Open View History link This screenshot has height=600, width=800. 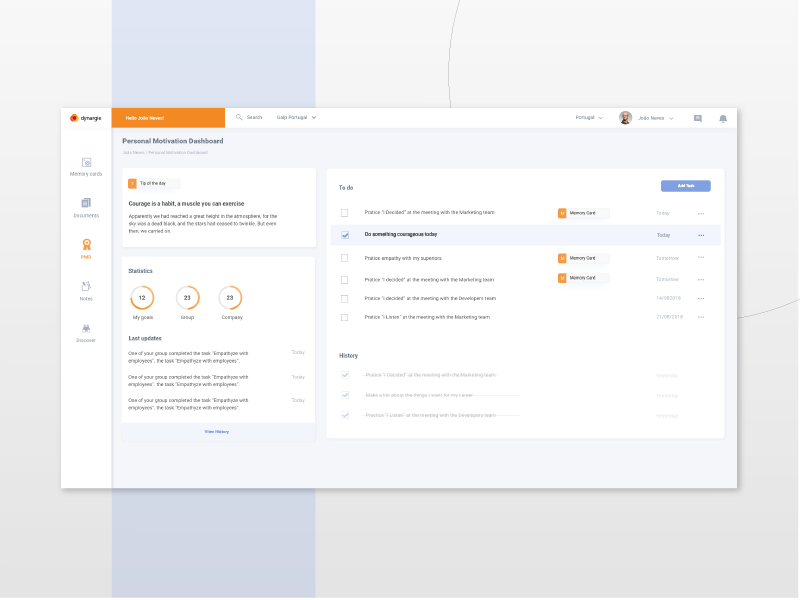click(x=217, y=432)
